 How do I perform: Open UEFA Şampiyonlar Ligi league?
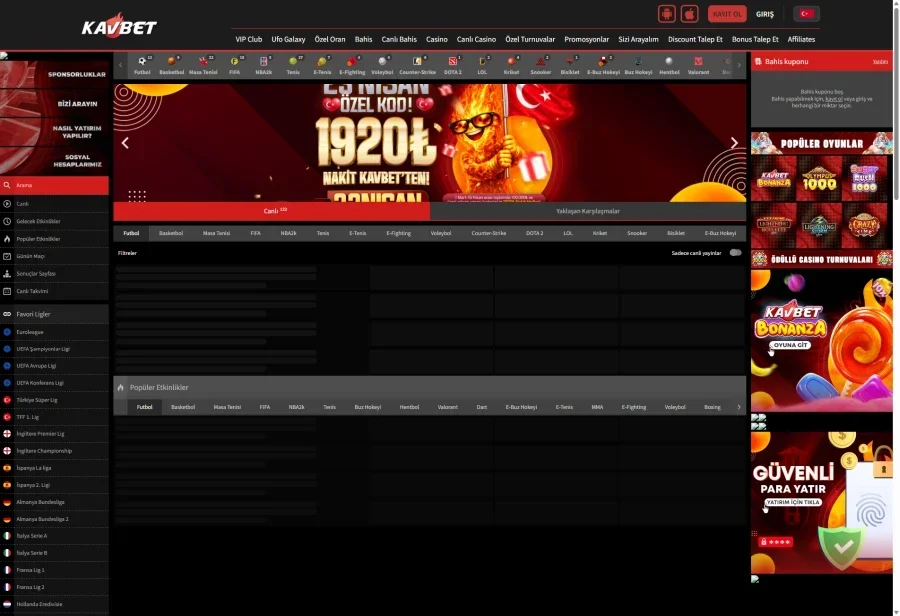click(55, 349)
